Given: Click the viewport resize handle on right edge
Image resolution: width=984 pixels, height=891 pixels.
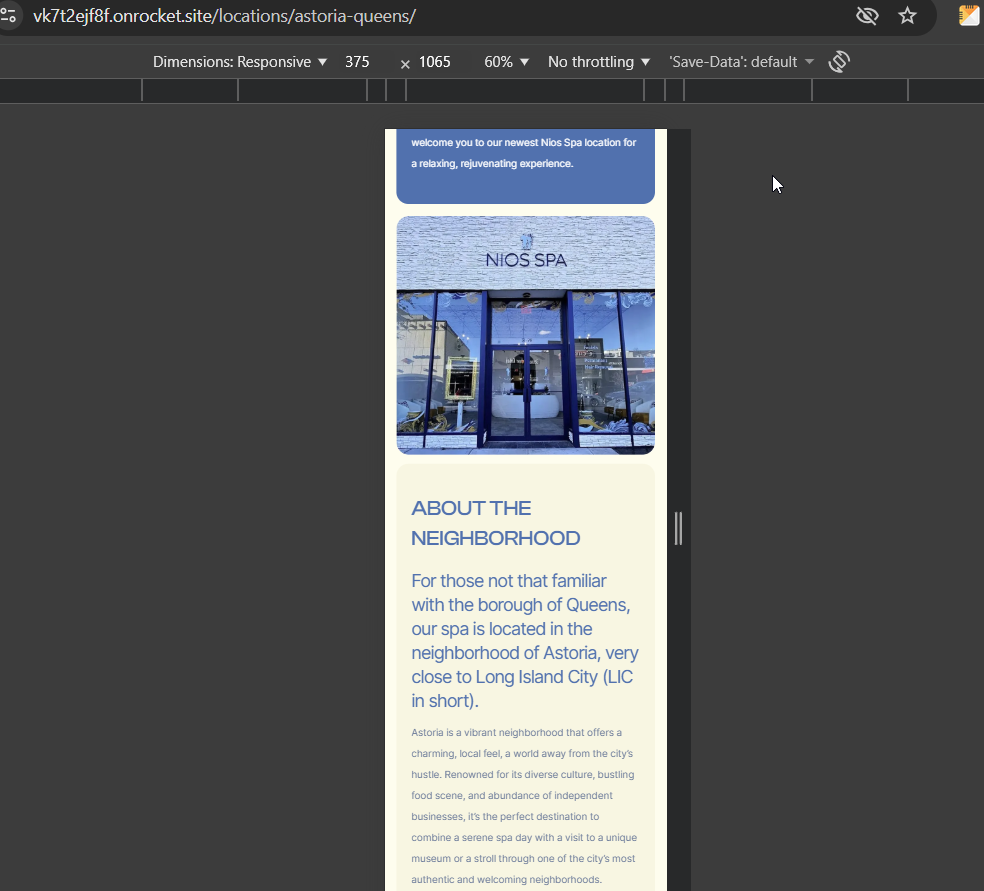Looking at the screenshot, I should pyautogui.click(x=678, y=528).
